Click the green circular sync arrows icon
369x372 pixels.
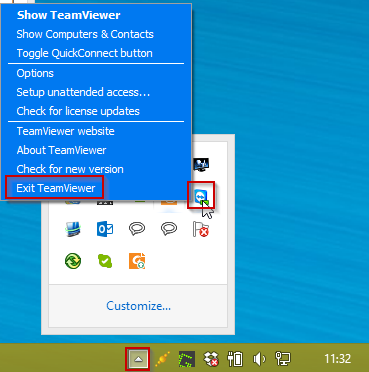[73, 261]
